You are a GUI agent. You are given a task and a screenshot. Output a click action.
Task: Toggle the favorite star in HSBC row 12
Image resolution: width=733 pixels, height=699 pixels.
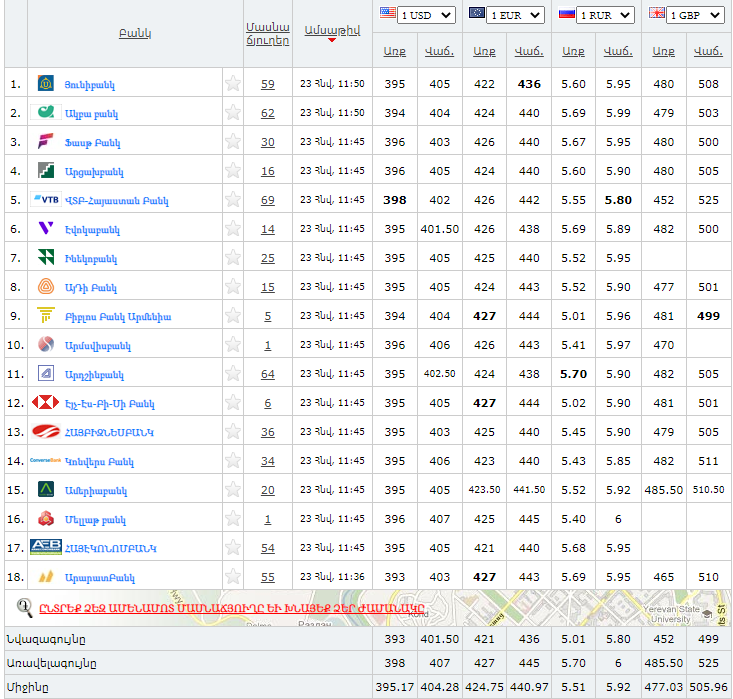pyautogui.click(x=233, y=403)
